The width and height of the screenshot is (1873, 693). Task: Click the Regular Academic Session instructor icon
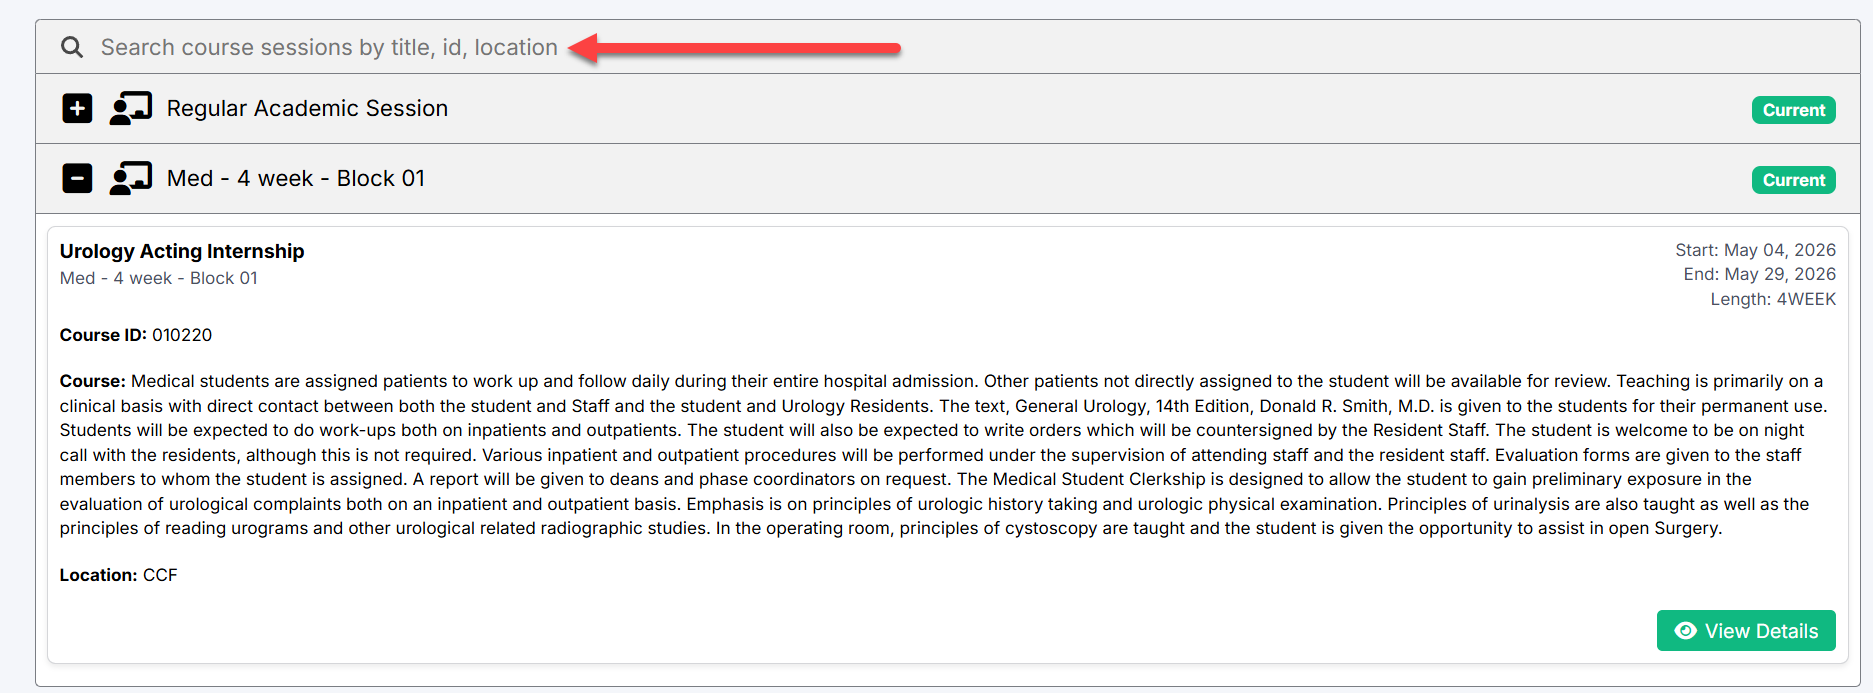(x=131, y=108)
